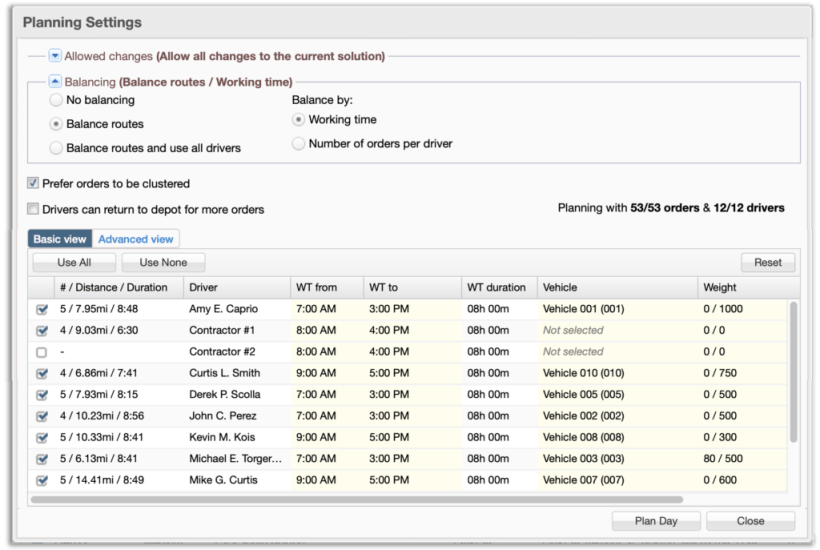Collapse the Balancing section arrow
820x550 pixels.
click(56, 82)
